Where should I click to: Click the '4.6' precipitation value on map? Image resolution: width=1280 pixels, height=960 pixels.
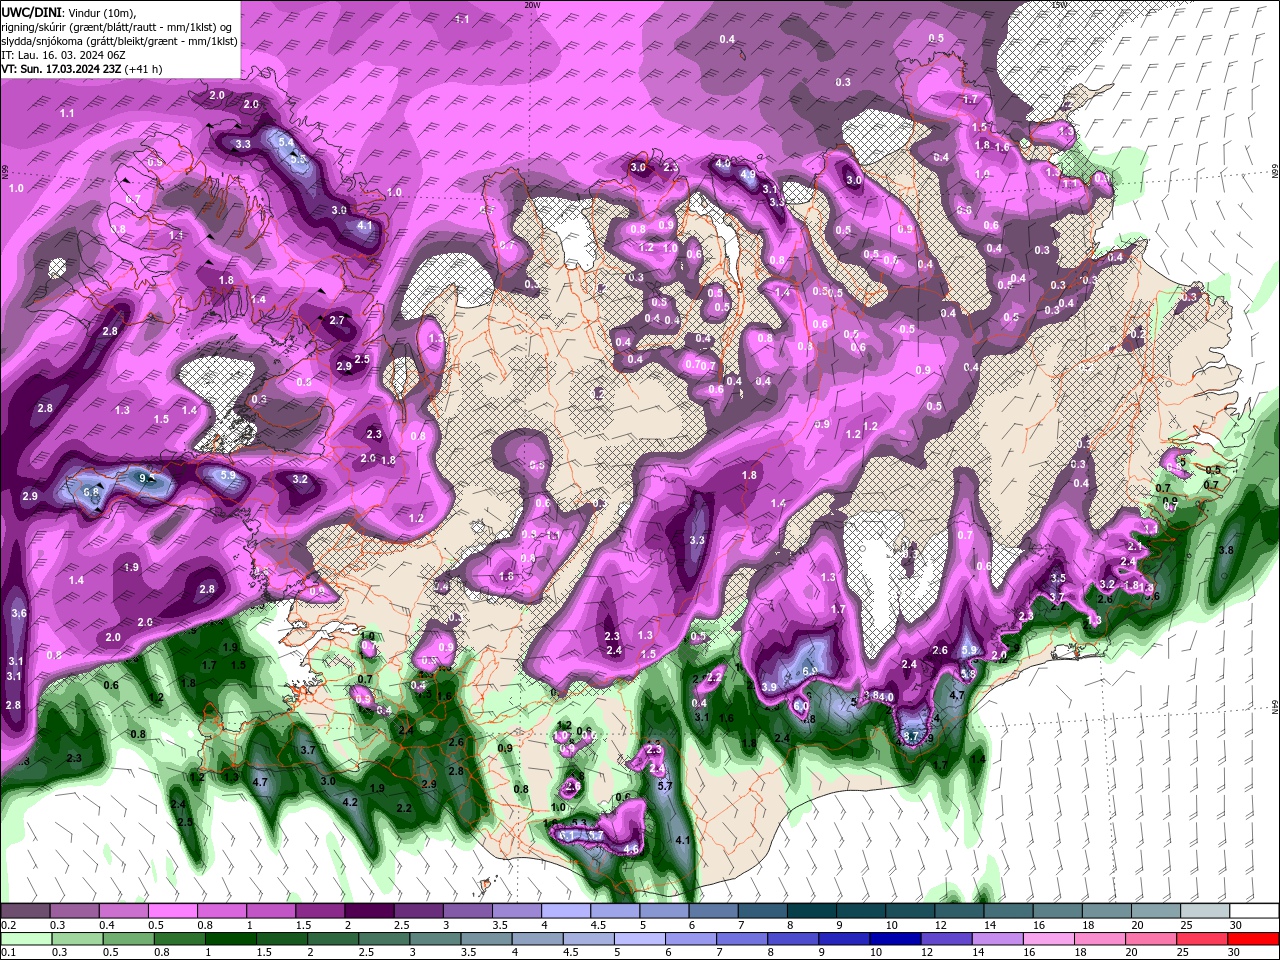pos(631,849)
